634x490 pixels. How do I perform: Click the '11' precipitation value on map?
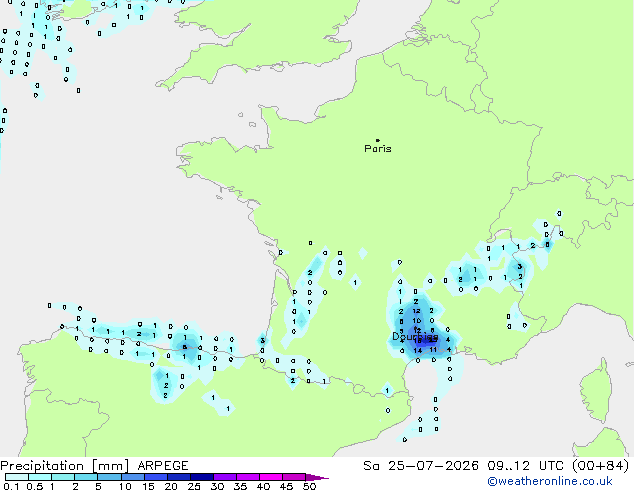pos(433,350)
